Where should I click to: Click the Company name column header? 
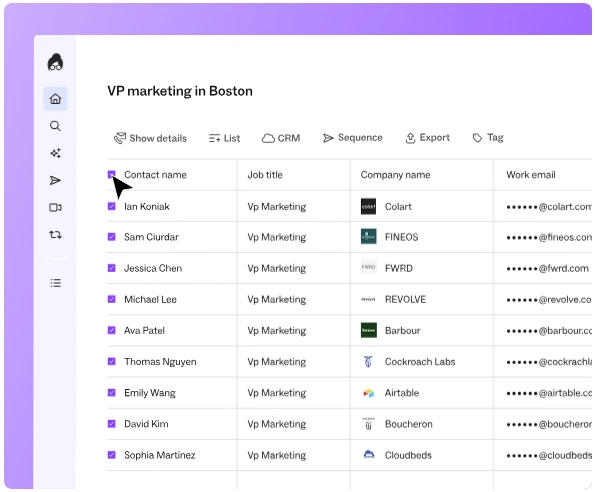pos(395,175)
